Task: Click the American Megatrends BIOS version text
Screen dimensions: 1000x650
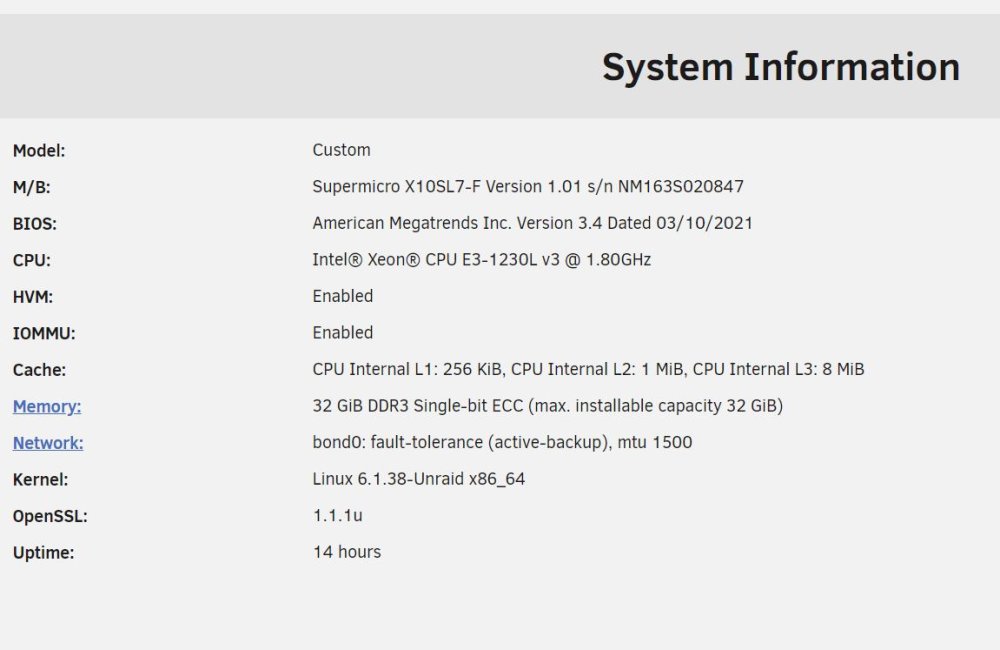Action: point(533,223)
